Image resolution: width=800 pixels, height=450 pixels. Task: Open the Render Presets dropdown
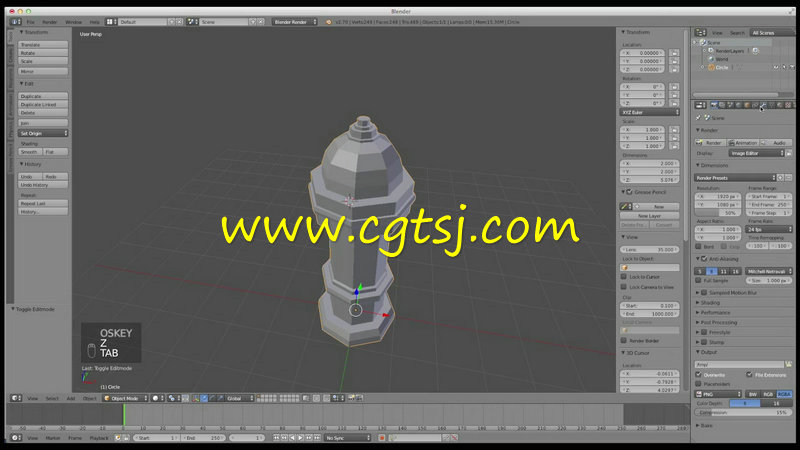tap(735, 178)
